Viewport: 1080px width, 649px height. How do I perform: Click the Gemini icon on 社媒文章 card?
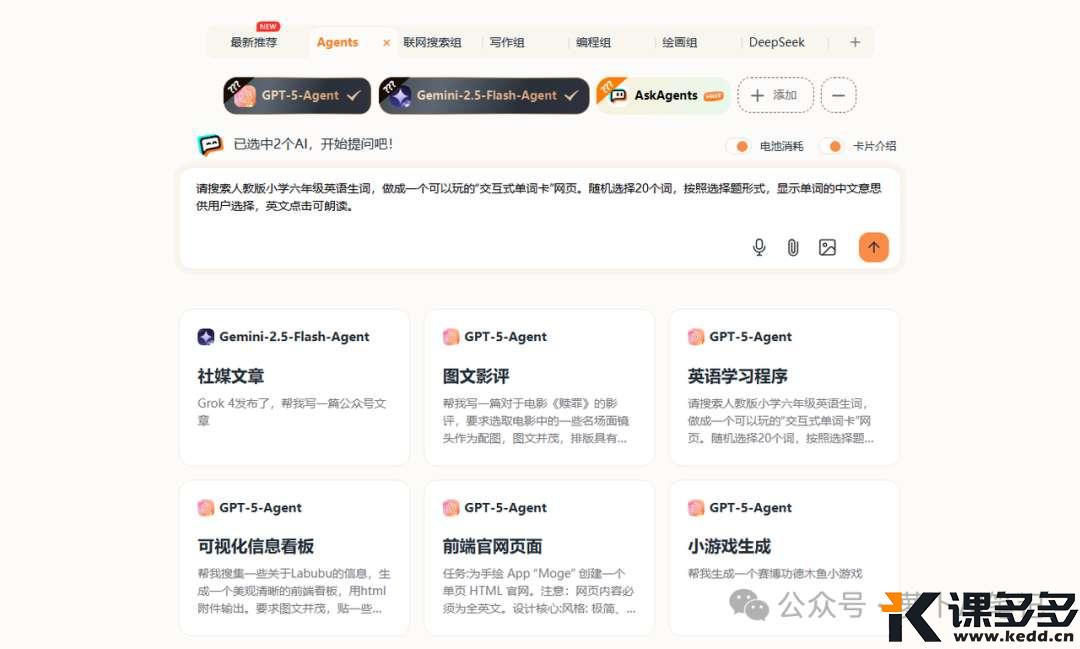[205, 336]
